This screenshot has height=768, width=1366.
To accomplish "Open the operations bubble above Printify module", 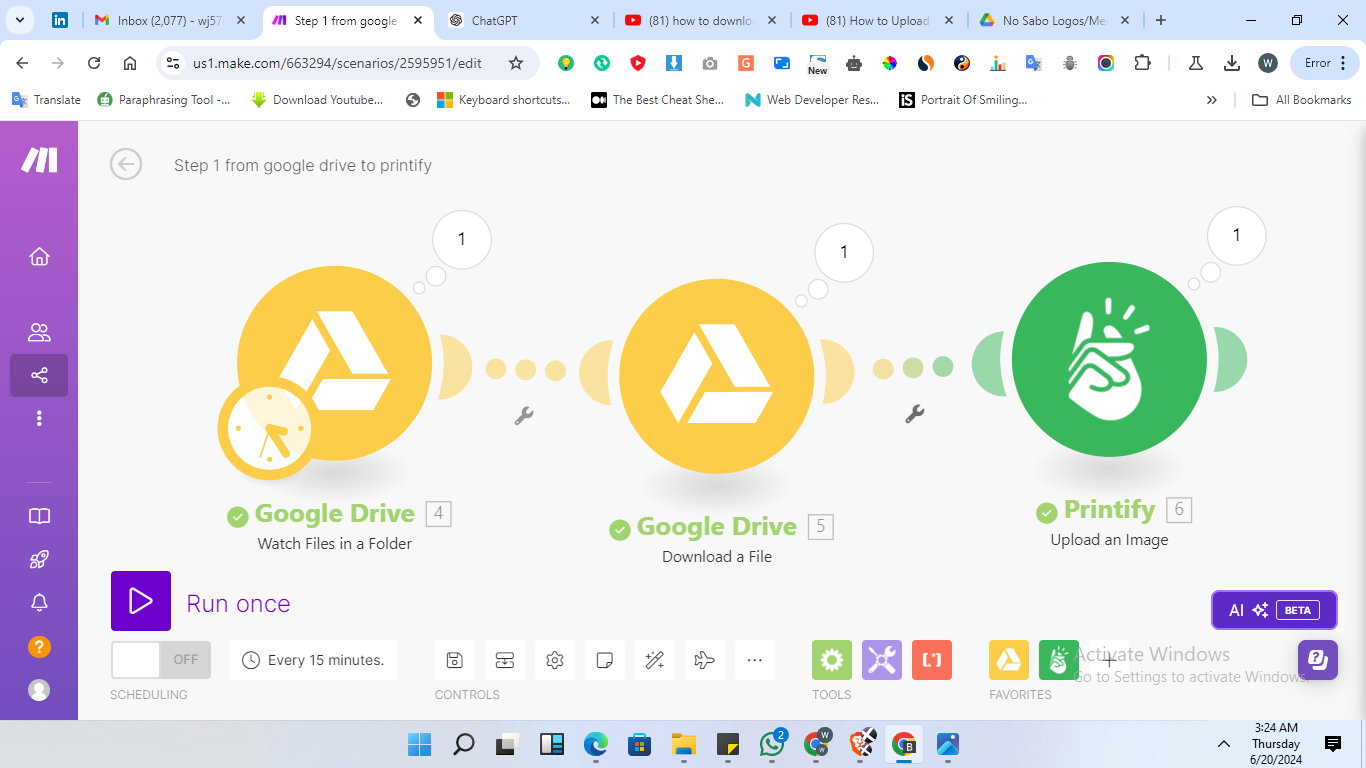I will coord(1237,236).
